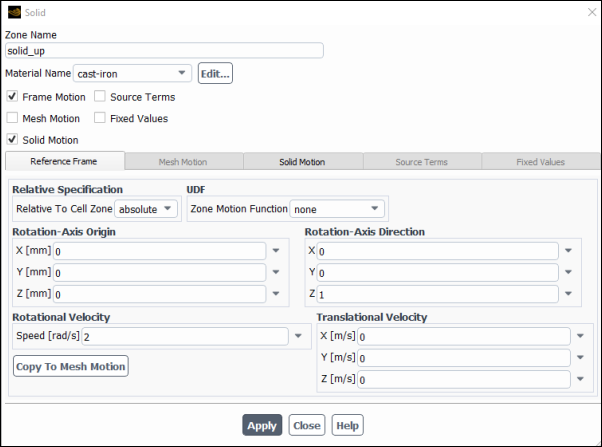Click the Zone Name field solid_up
Screen dimensions: 602x447
[x=164, y=51]
